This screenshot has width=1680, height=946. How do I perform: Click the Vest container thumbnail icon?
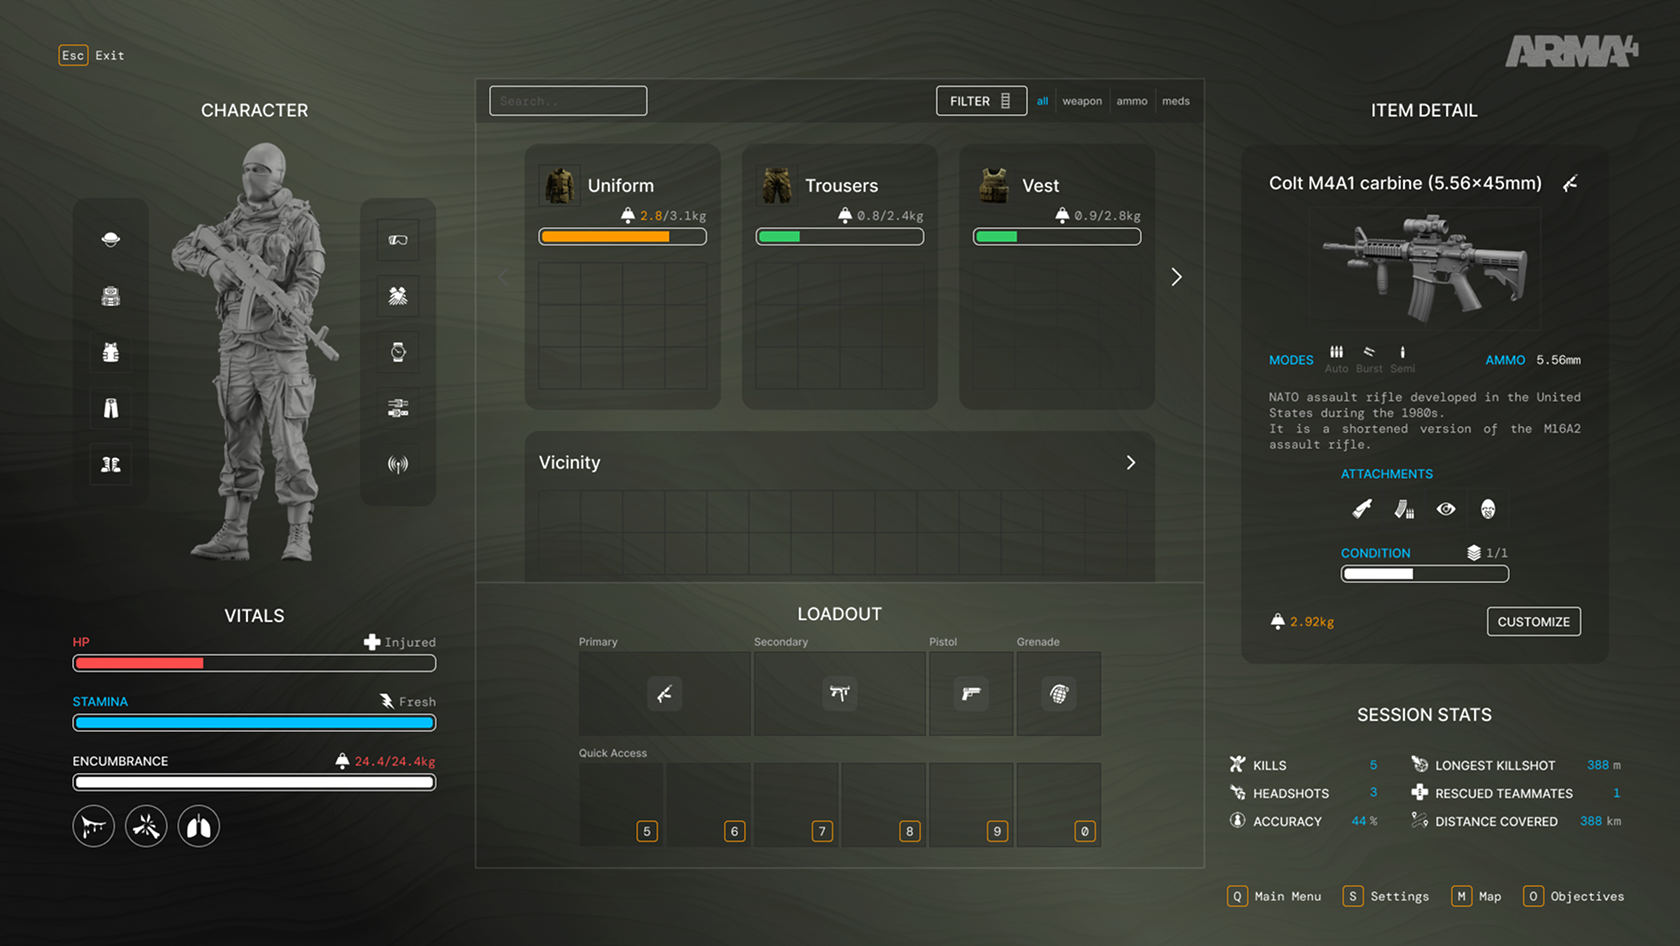tap(993, 185)
